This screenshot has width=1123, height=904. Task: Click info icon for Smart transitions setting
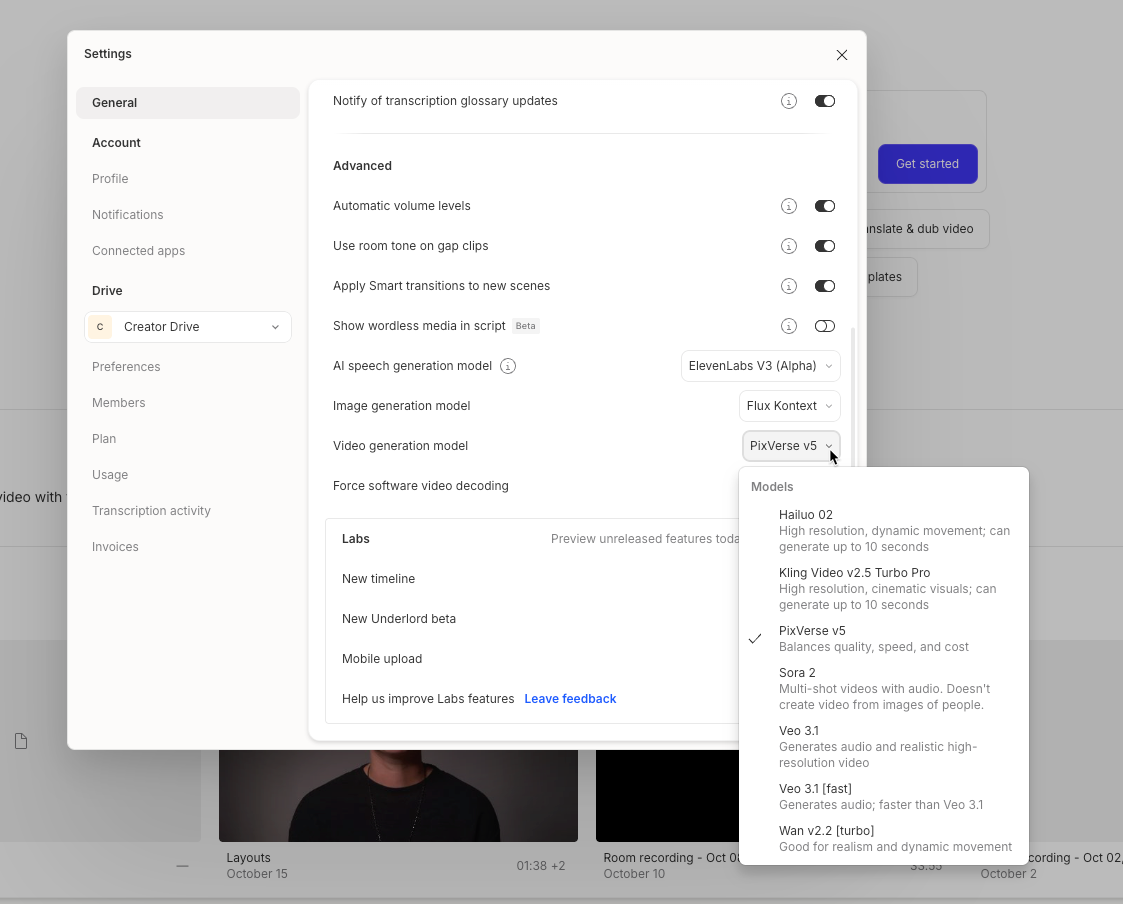coord(789,286)
